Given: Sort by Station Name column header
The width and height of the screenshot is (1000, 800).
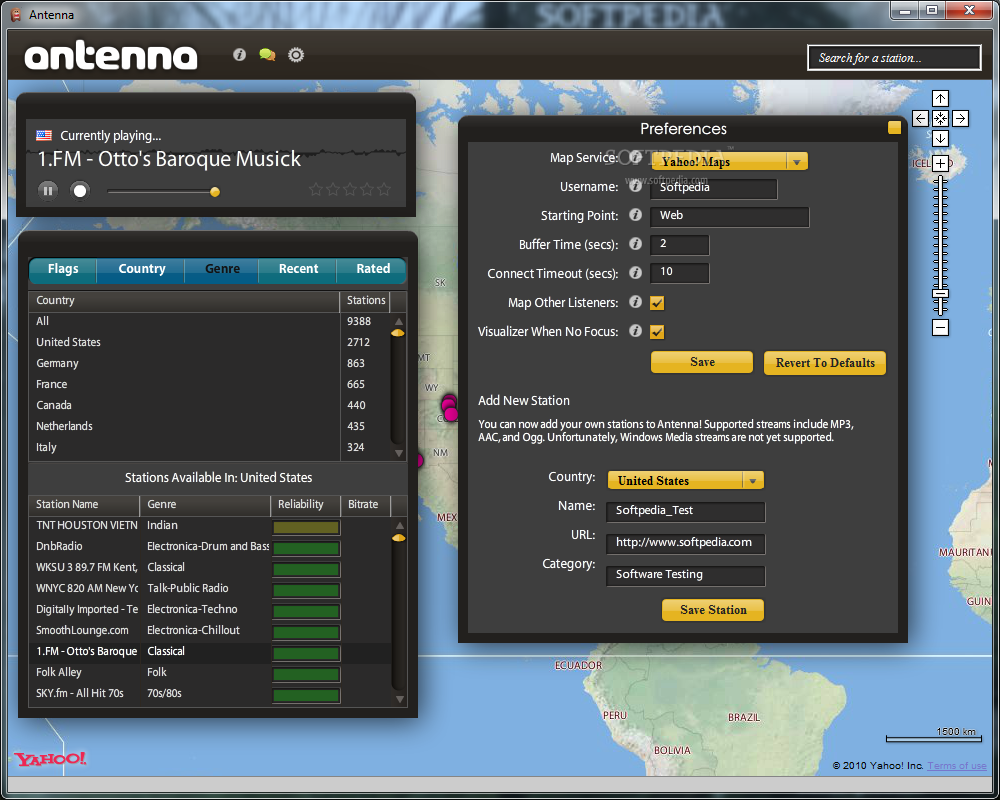Looking at the screenshot, I should (x=84, y=505).
